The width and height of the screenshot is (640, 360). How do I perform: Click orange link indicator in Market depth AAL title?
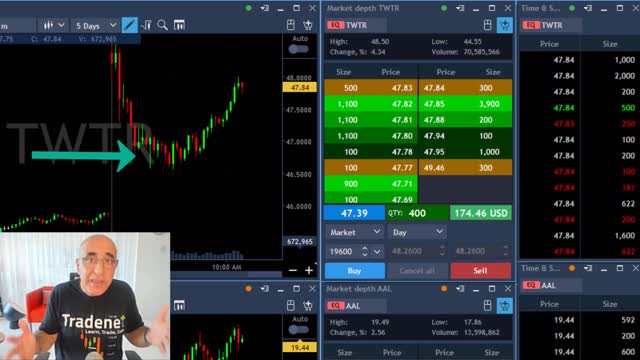coord(444,289)
